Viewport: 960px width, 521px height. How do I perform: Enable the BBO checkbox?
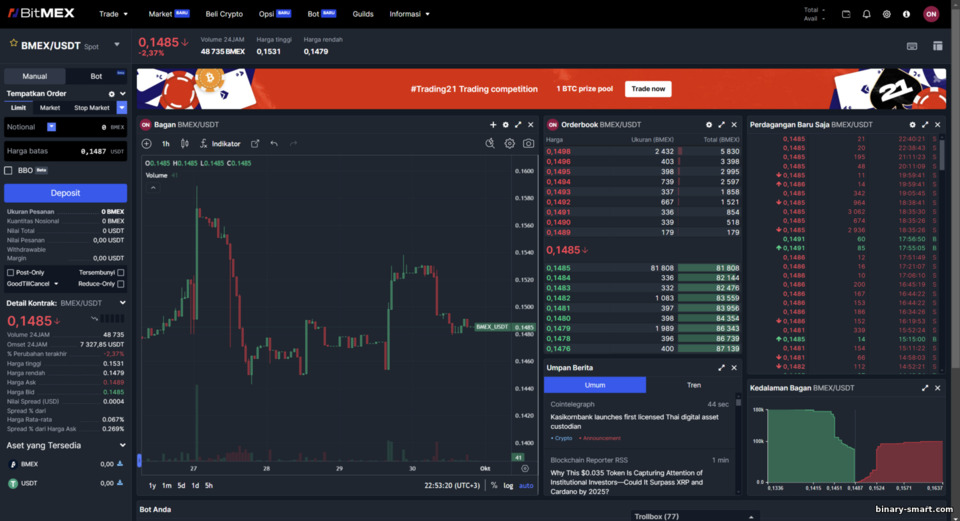pos(9,171)
